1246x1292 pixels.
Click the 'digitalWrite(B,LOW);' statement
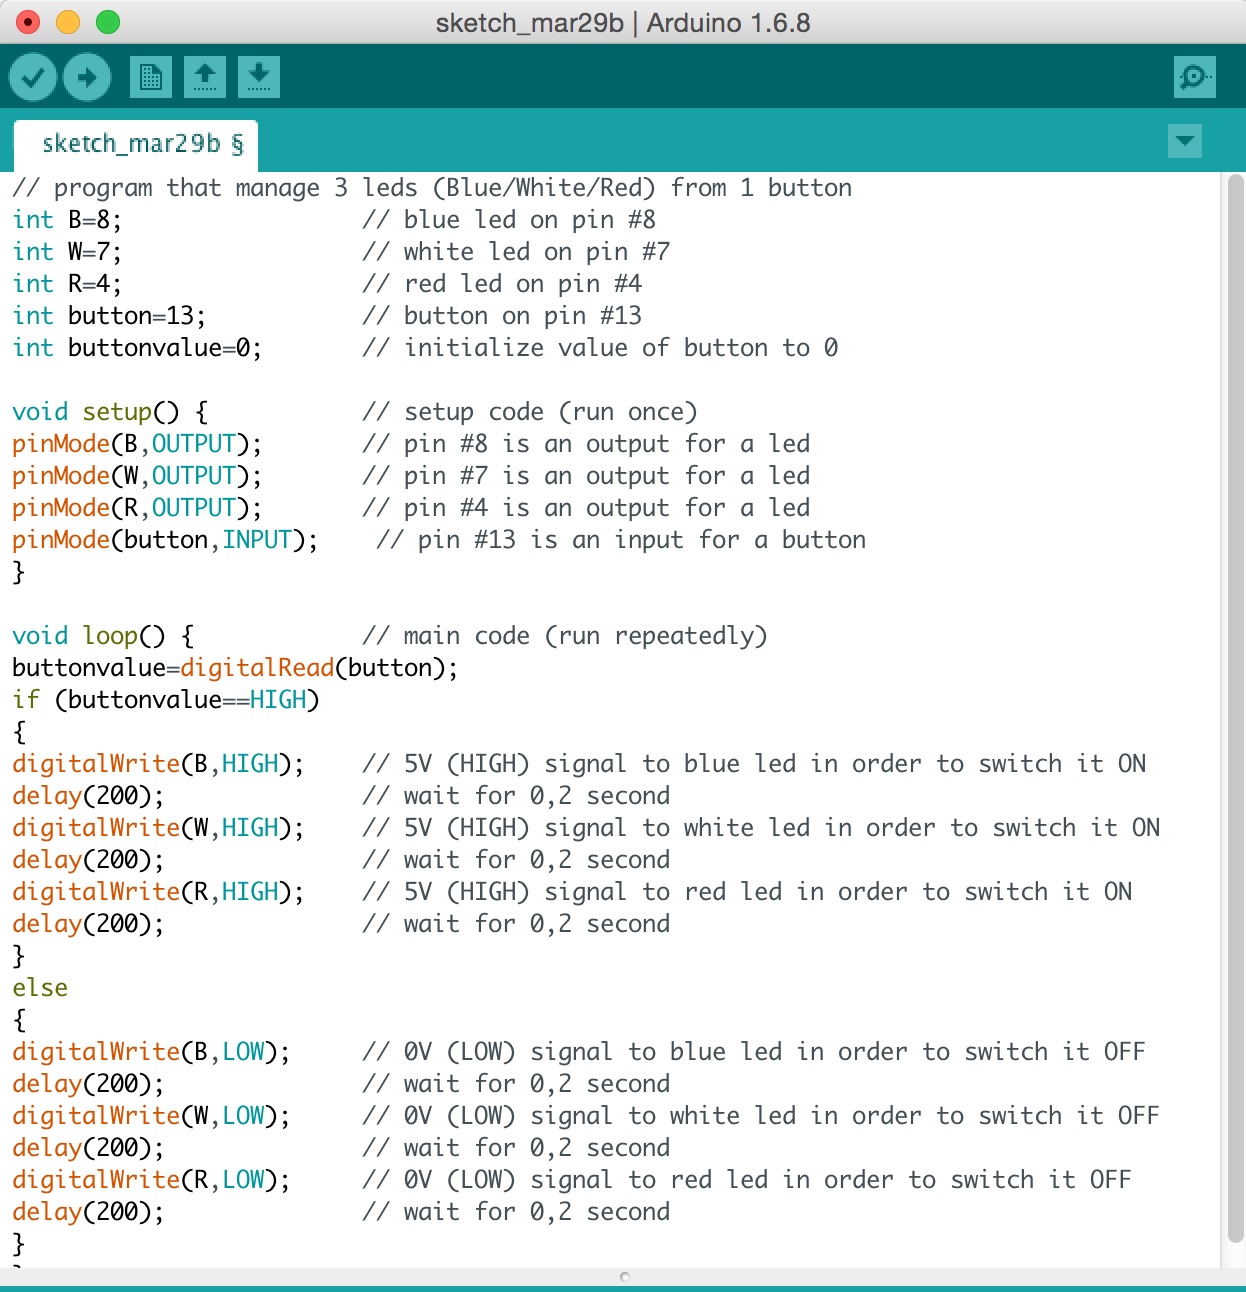point(151,1052)
